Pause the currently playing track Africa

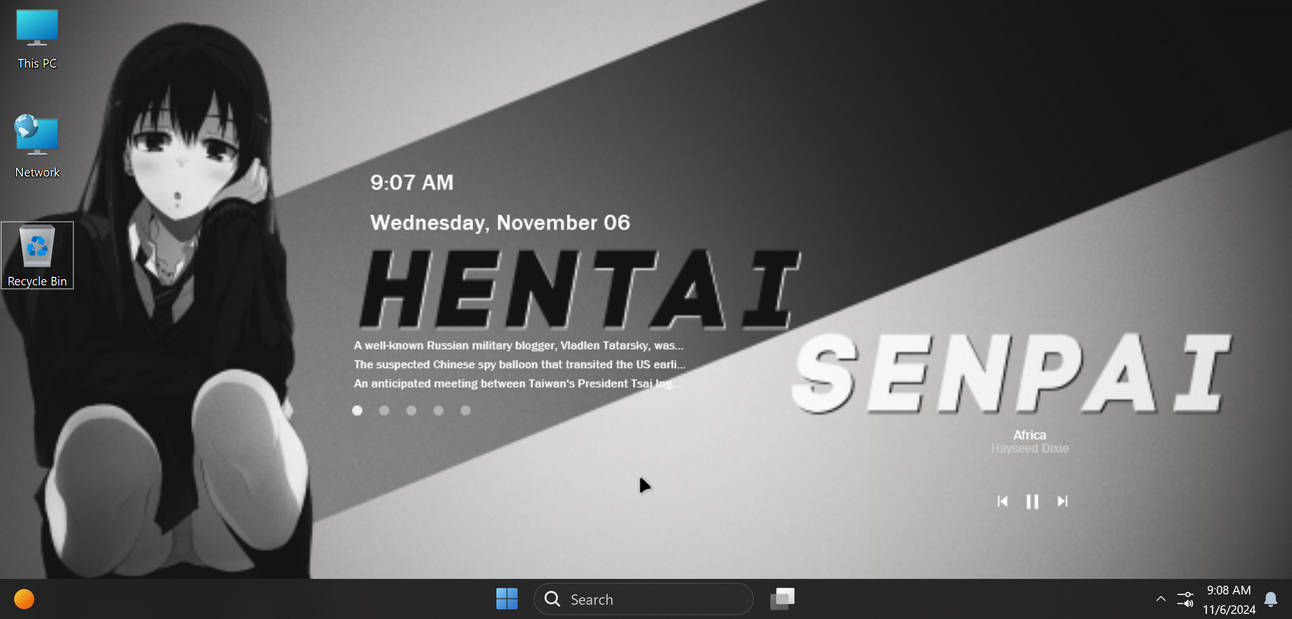pyautogui.click(x=1032, y=501)
